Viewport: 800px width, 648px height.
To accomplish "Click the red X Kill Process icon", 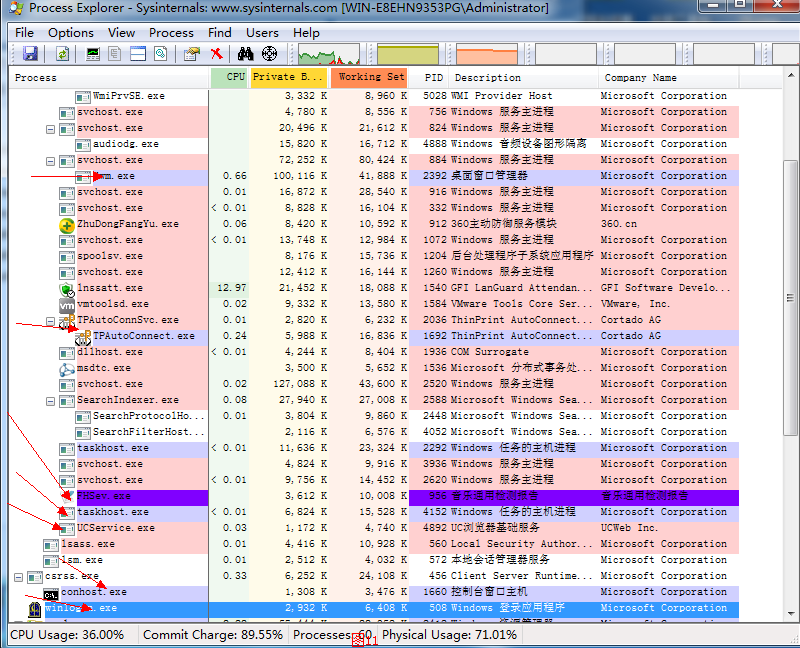I will [x=217, y=54].
